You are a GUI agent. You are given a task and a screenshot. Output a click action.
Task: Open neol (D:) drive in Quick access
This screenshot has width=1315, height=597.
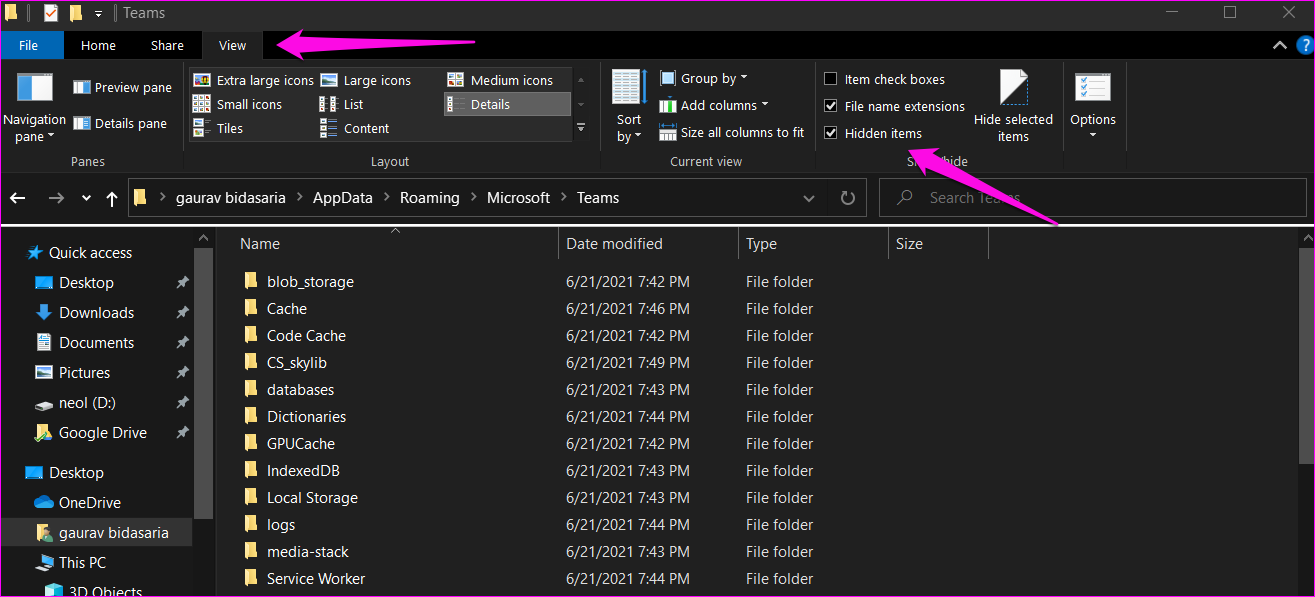(75, 403)
